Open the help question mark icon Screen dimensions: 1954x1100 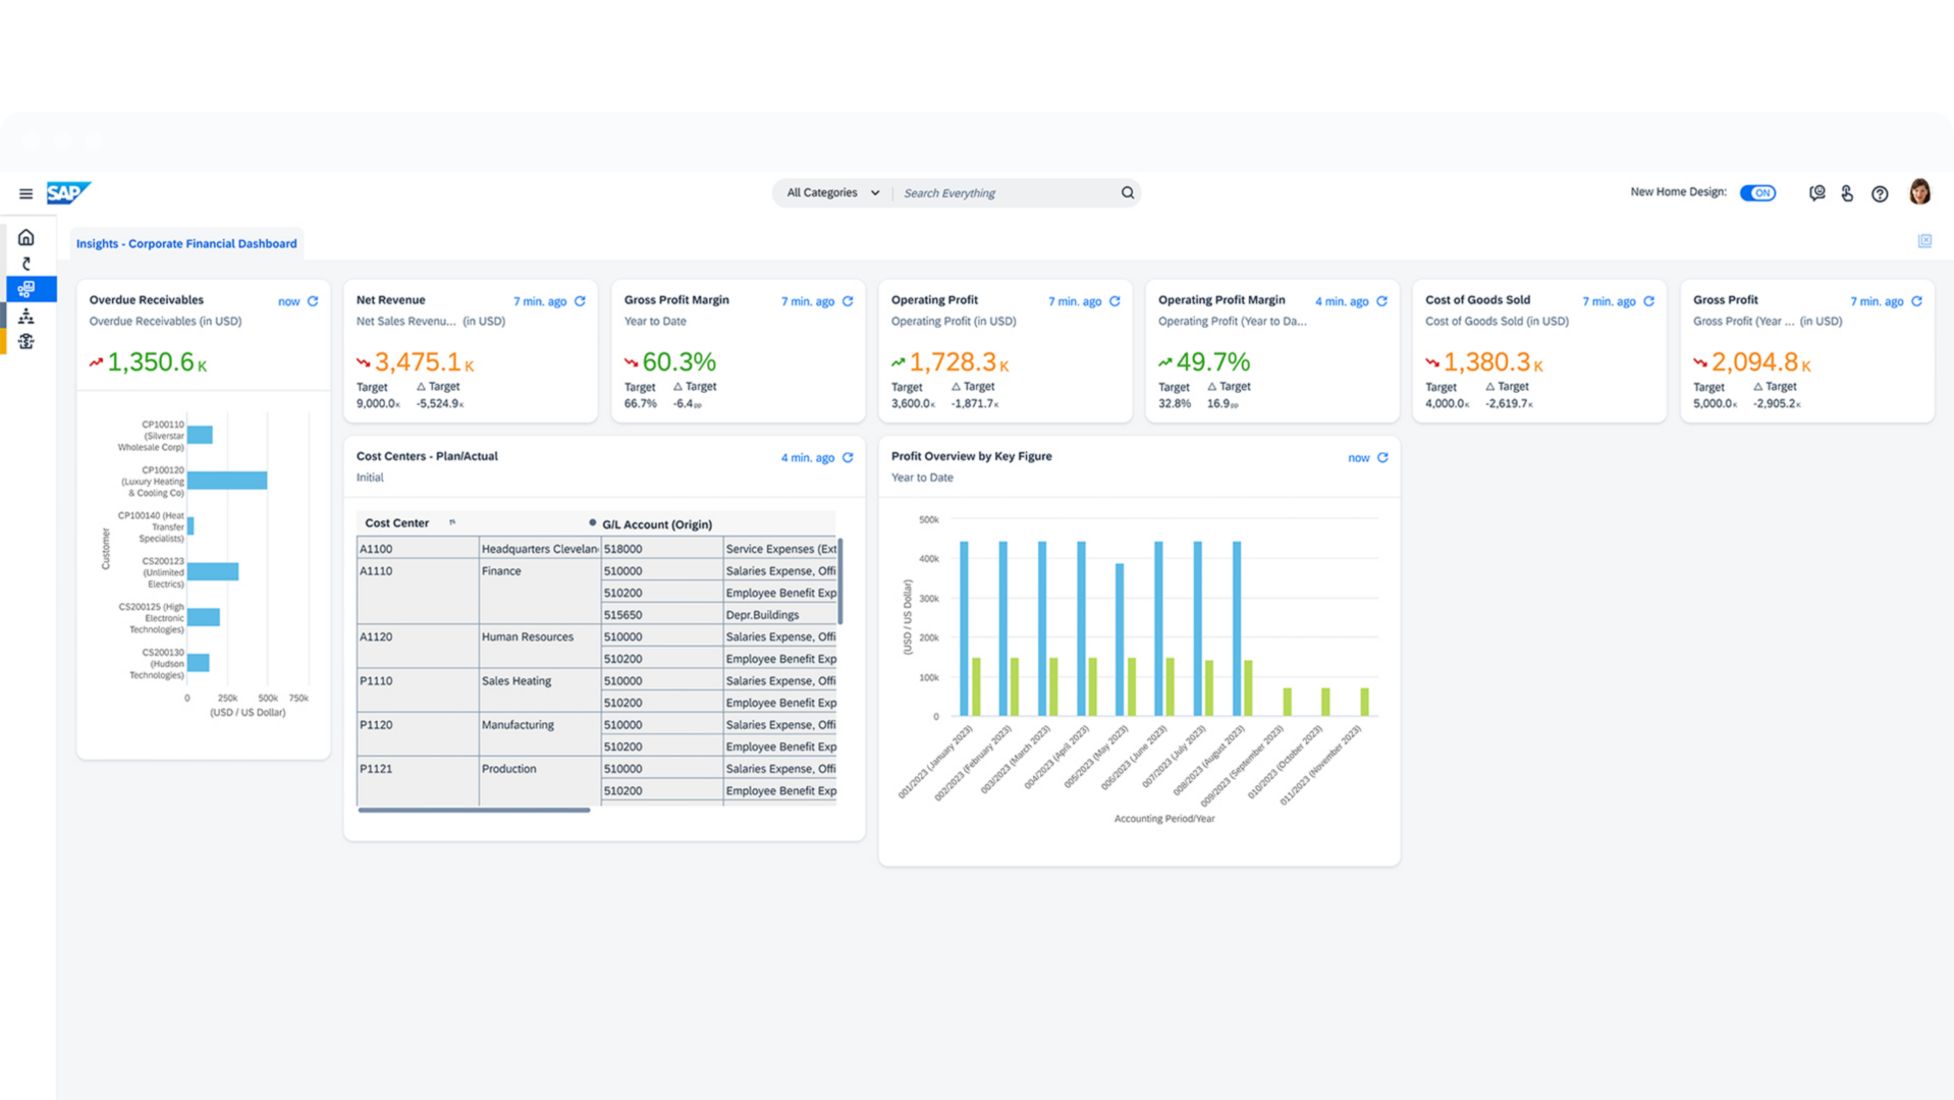pos(1880,194)
